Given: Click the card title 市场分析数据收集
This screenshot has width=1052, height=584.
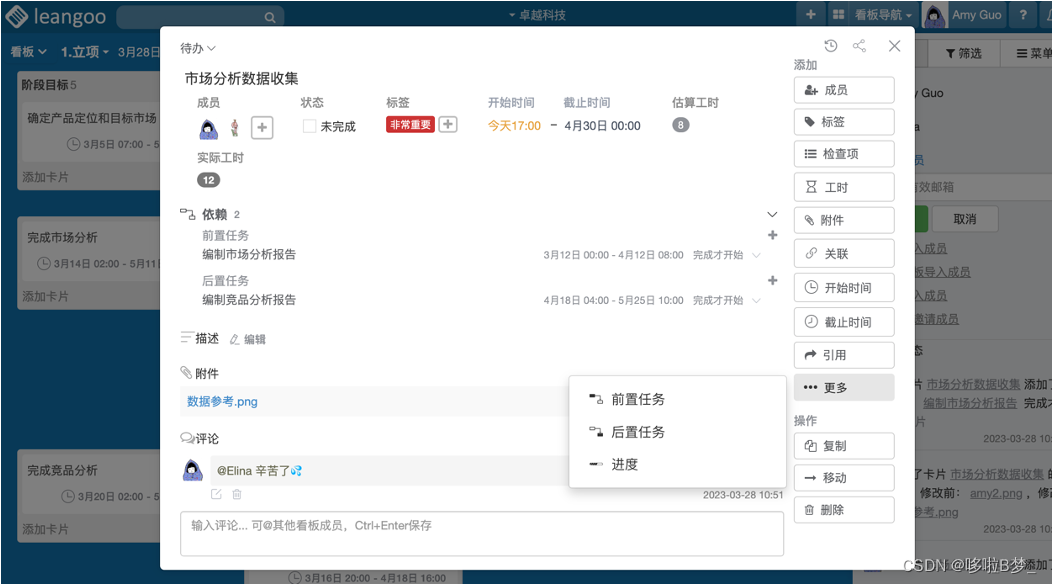Looking at the screenshot, I should 242,79.
